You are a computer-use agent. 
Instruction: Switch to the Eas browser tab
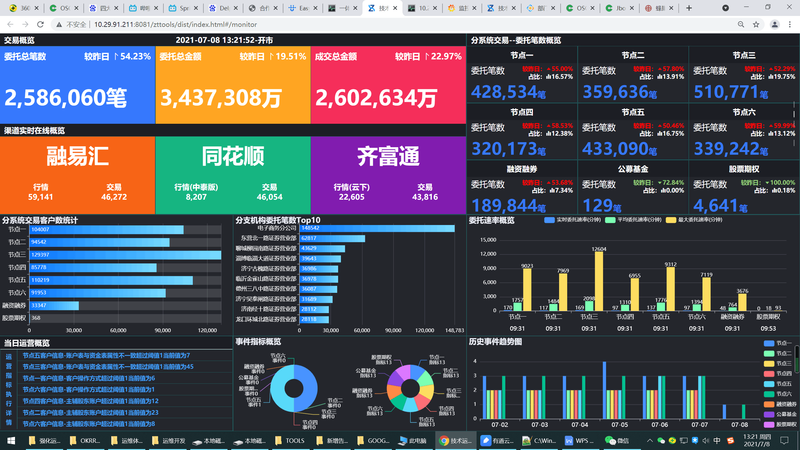coord(303,8)
